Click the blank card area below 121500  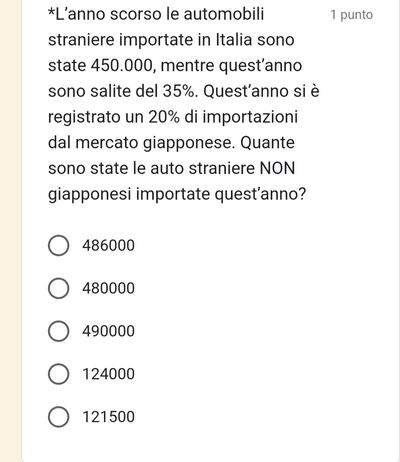point(210,445)
